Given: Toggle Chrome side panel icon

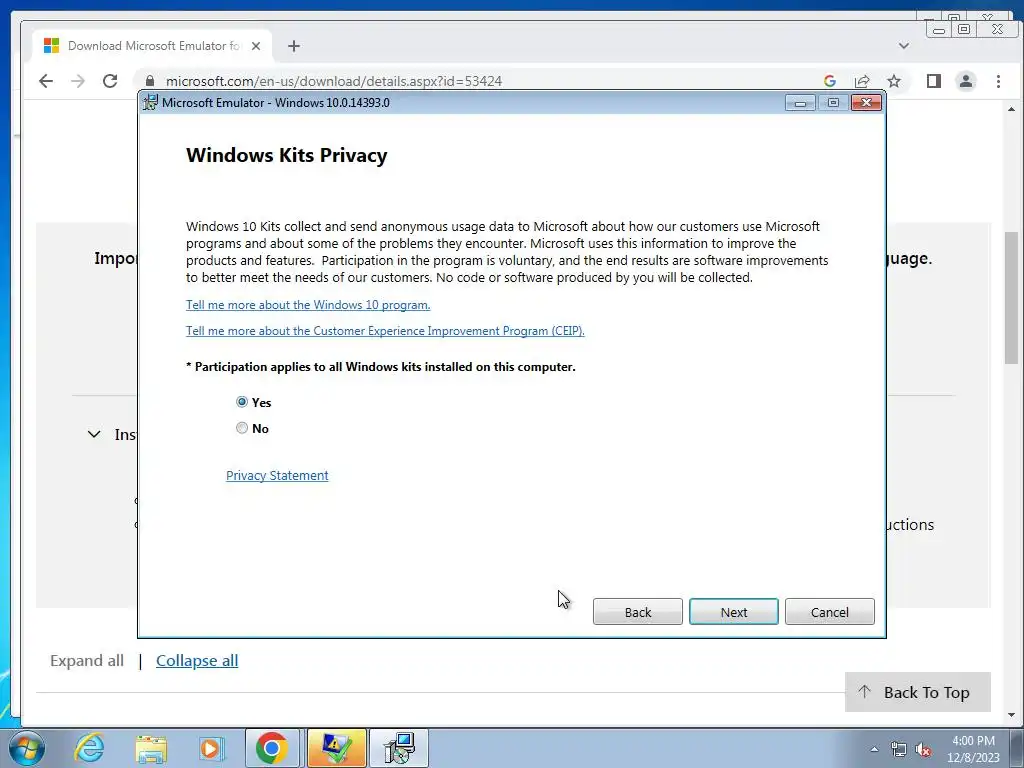Looking at the screenshot, I should (x=934, y=81).
